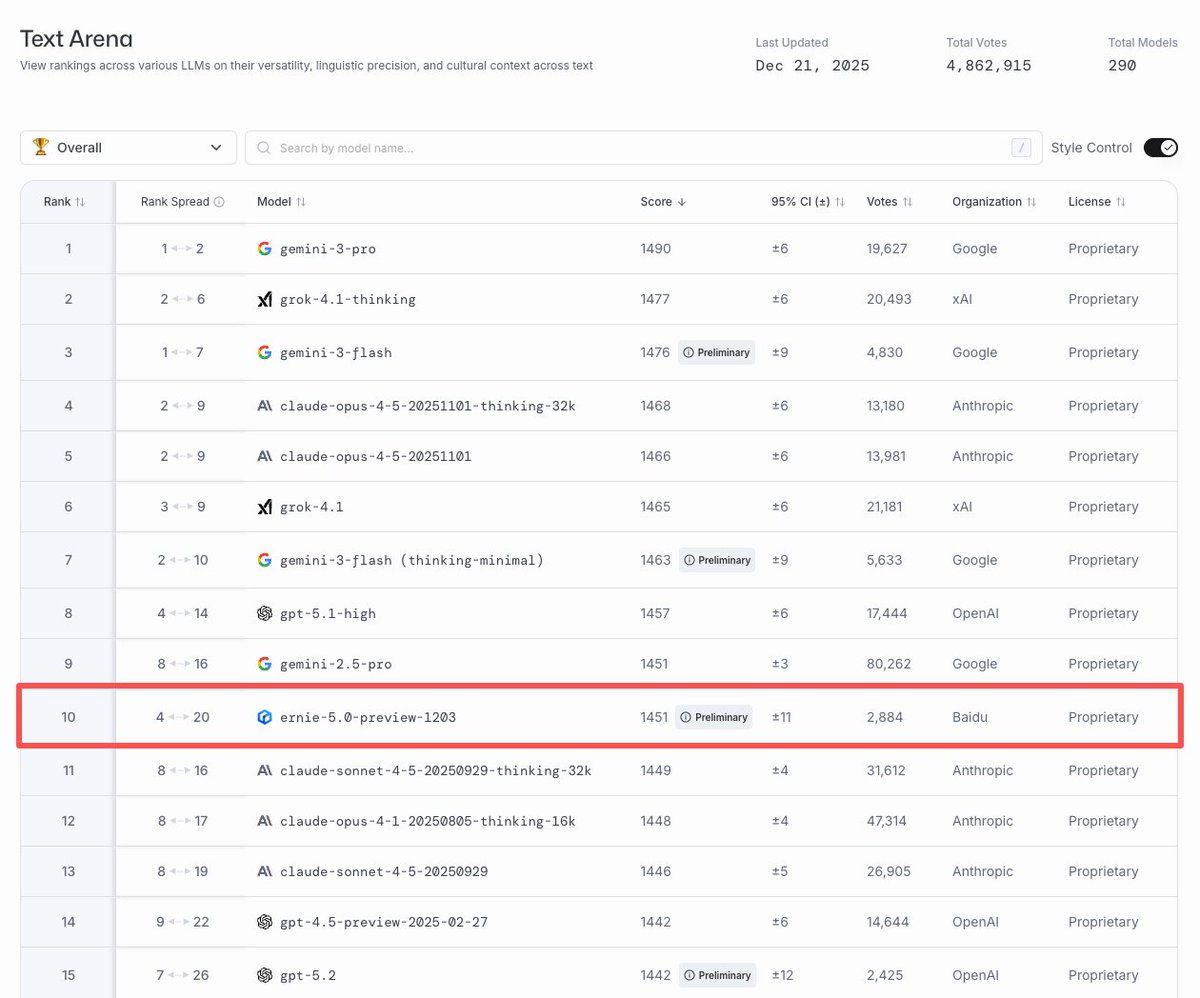Click the Total Votes 4,862,915 figure
The height and width of the screenshot is (998, 1200).
[x=989, y=66]
